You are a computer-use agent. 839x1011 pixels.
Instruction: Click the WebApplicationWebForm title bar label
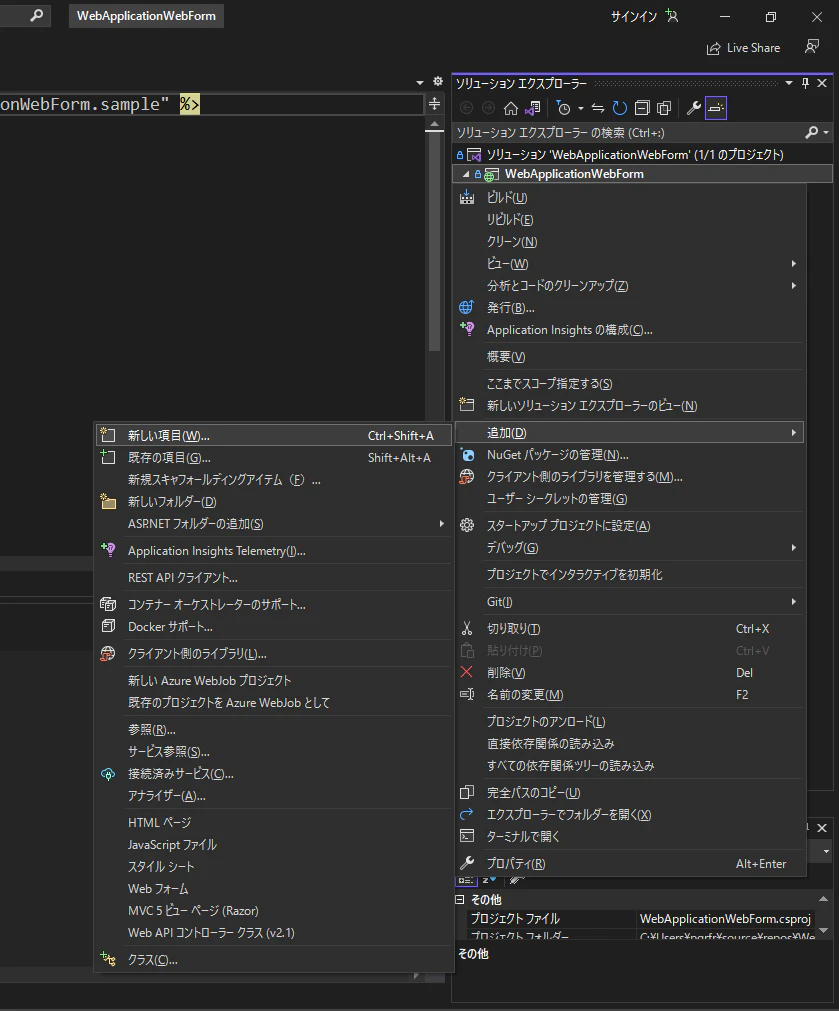146,15
